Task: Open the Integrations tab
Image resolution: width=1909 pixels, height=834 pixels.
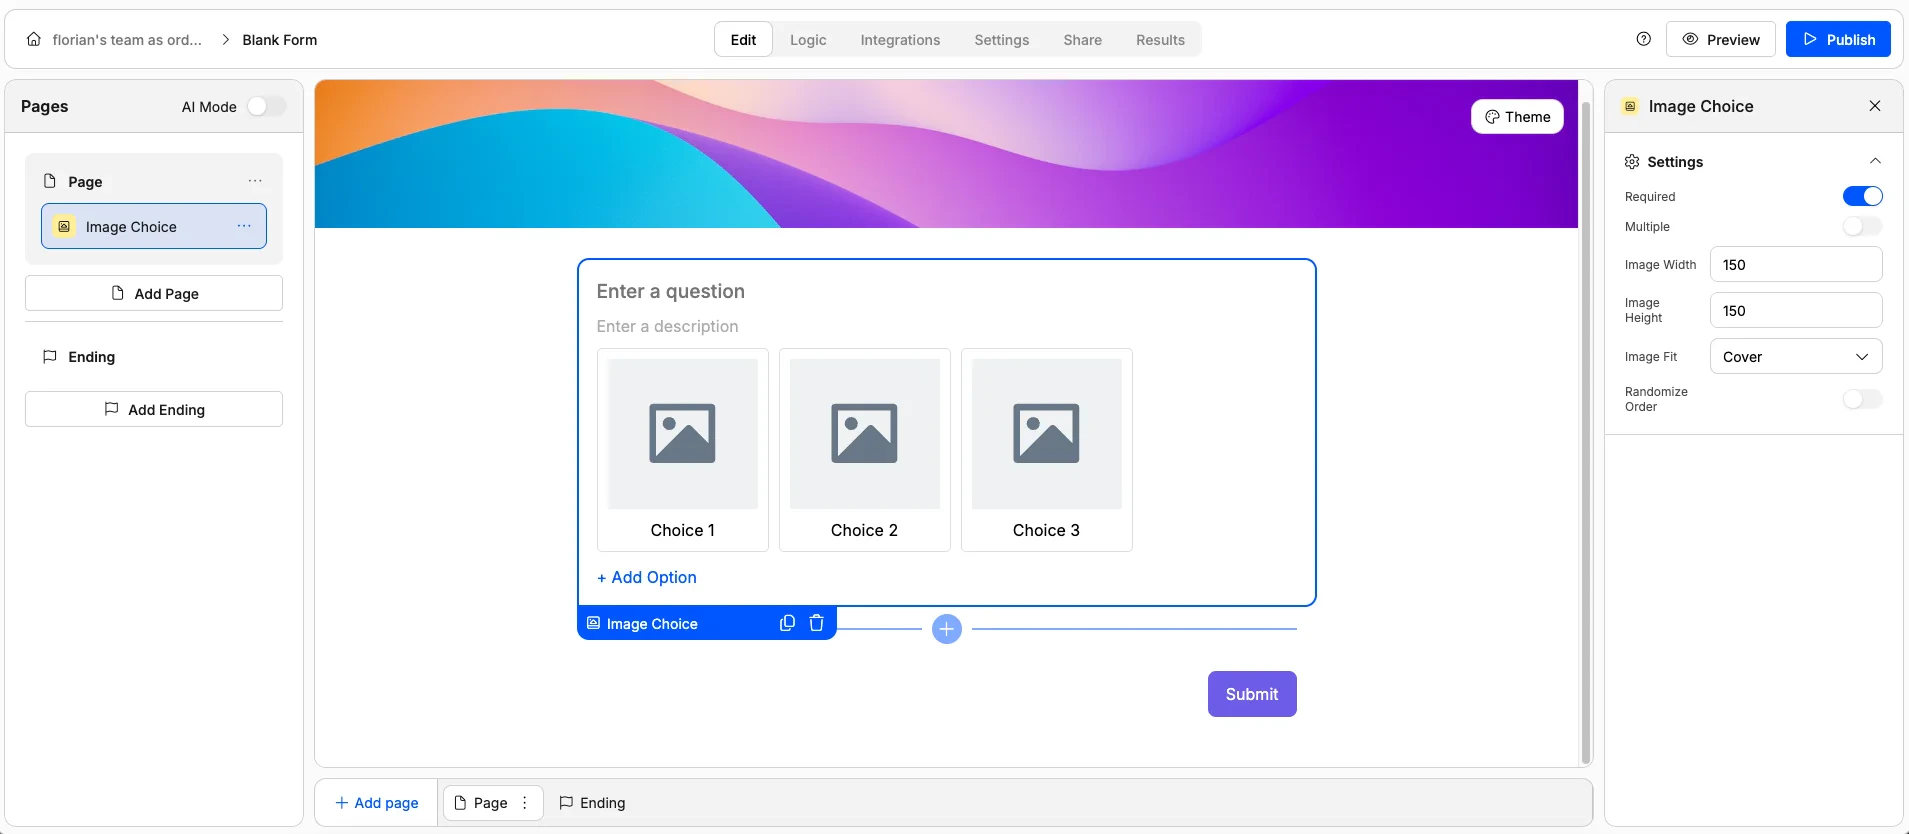Action: [x=900, y=39]
